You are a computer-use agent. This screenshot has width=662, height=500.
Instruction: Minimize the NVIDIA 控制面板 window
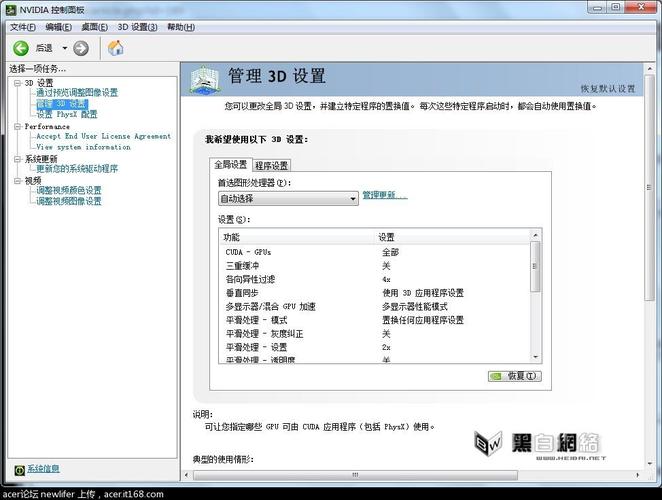pos(597,7)
